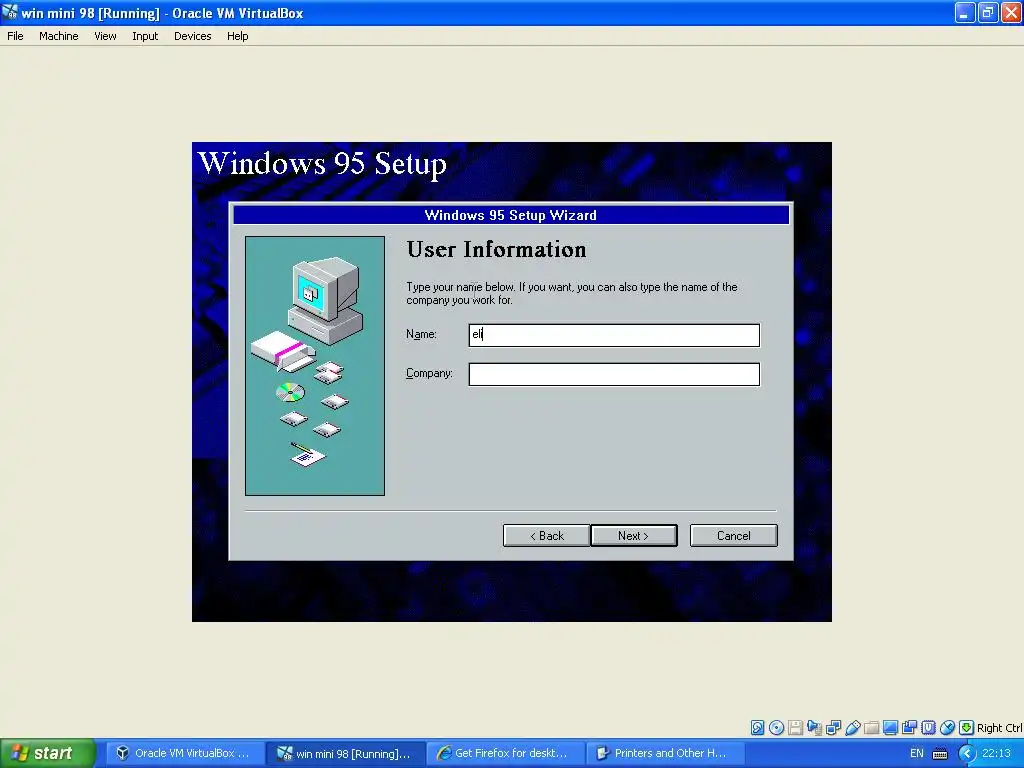This screenshot has height=768, width=1024.
Task: Click the floppy disk status icon
Action: pos(795,728)
